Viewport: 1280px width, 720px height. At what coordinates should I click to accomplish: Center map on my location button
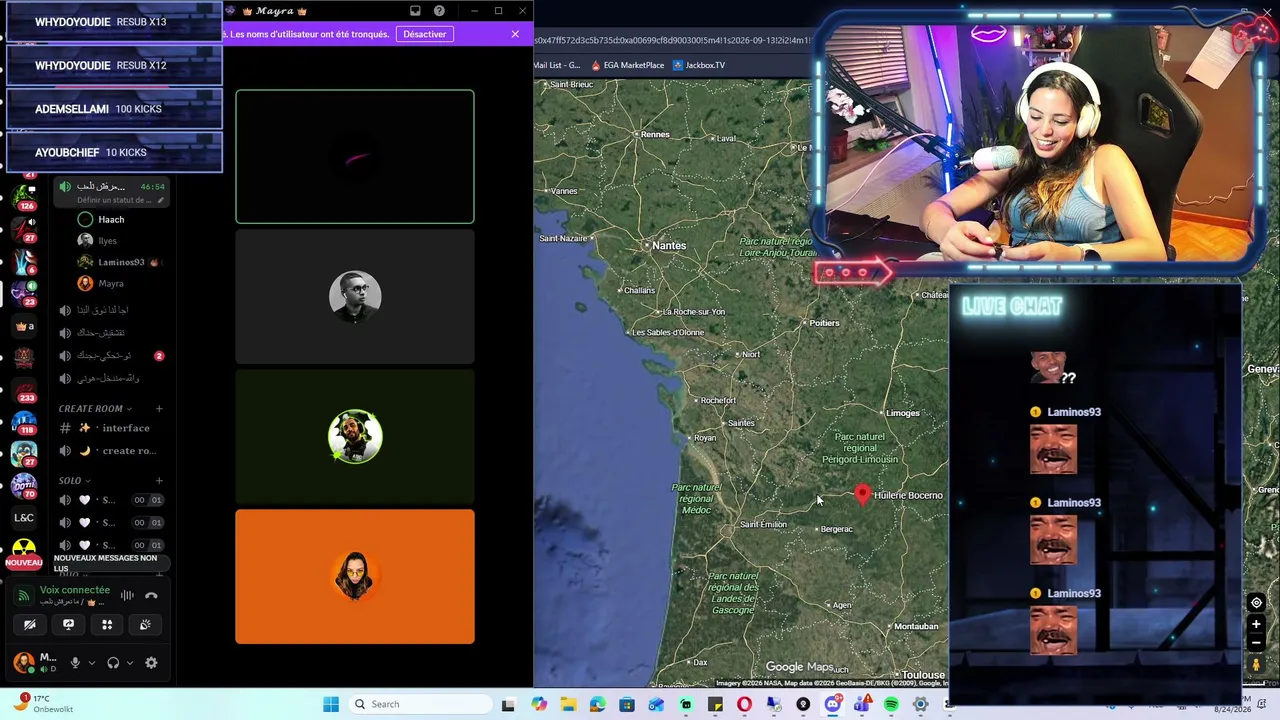1256,602
